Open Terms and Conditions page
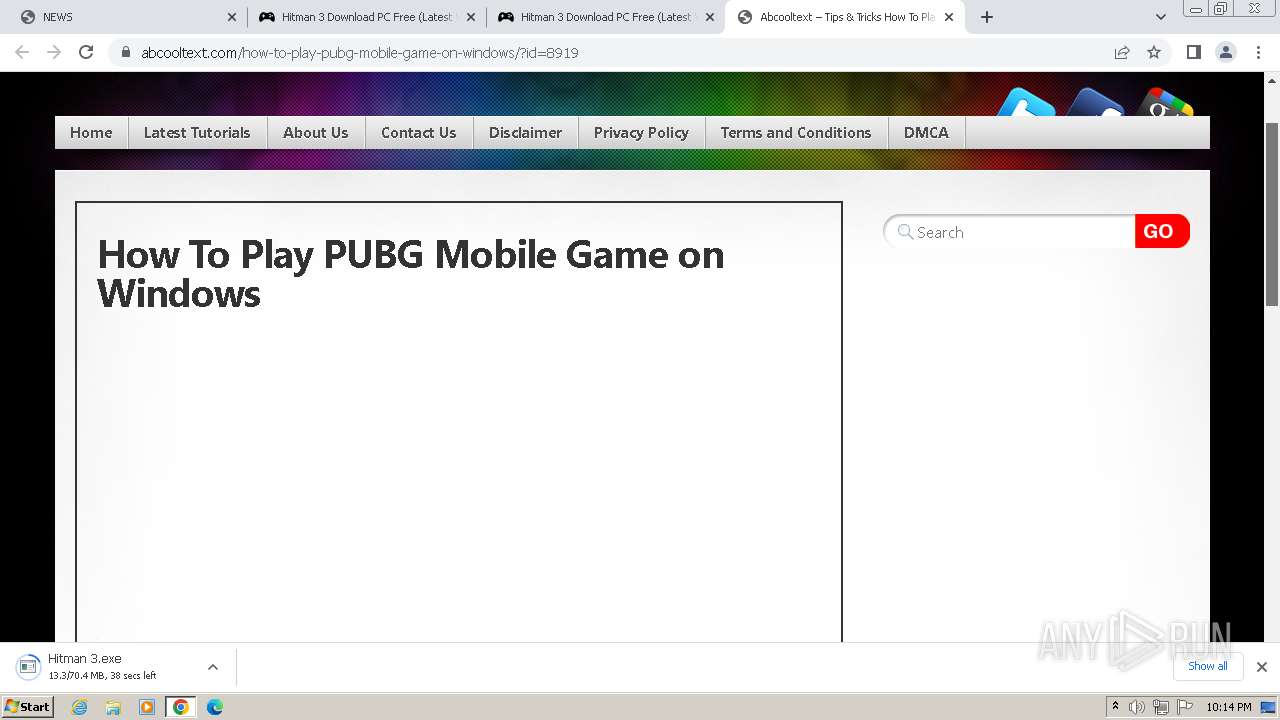This screenshot has height=720, width=1280. 796,132
